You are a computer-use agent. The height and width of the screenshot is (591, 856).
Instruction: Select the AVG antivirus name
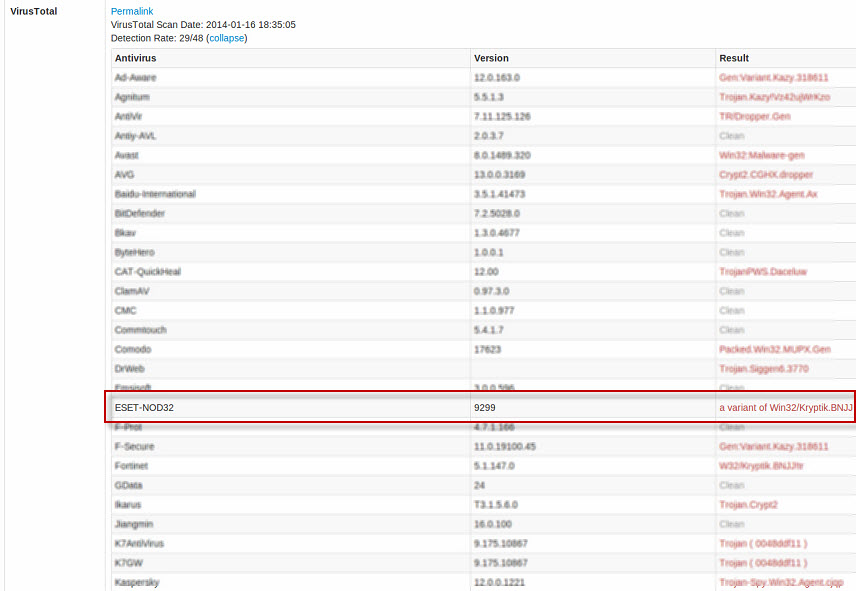click(124, 175)
